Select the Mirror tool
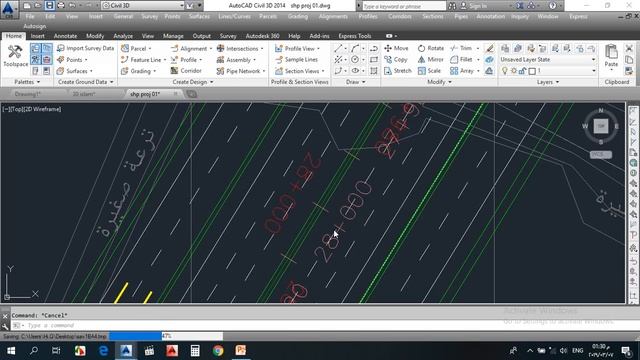The height and width of the screenshot is (360, 640). (431, 60)
